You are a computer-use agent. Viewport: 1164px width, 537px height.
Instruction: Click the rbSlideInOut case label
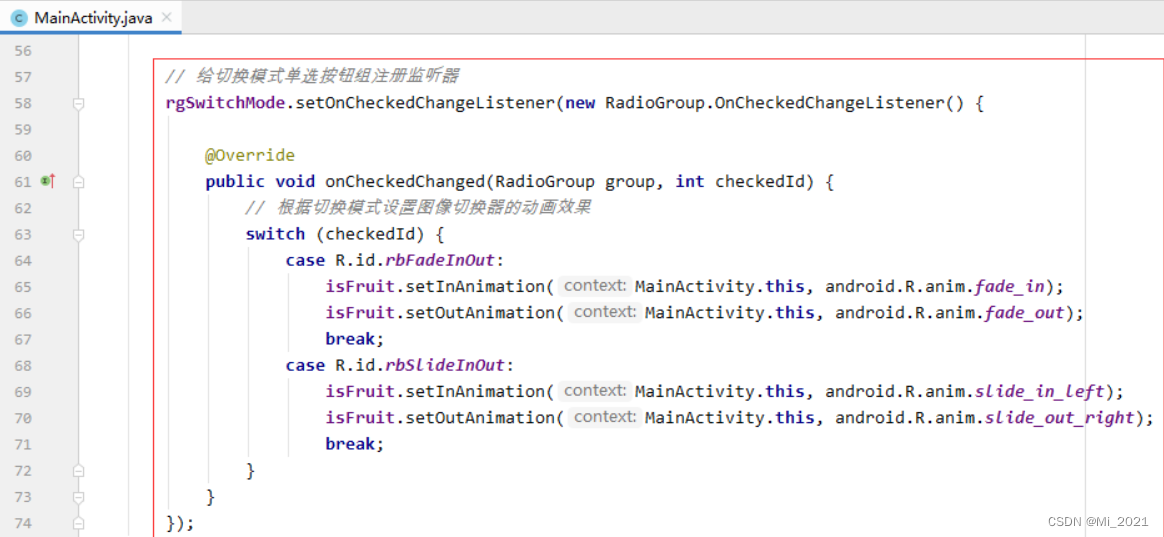point(450,365)
